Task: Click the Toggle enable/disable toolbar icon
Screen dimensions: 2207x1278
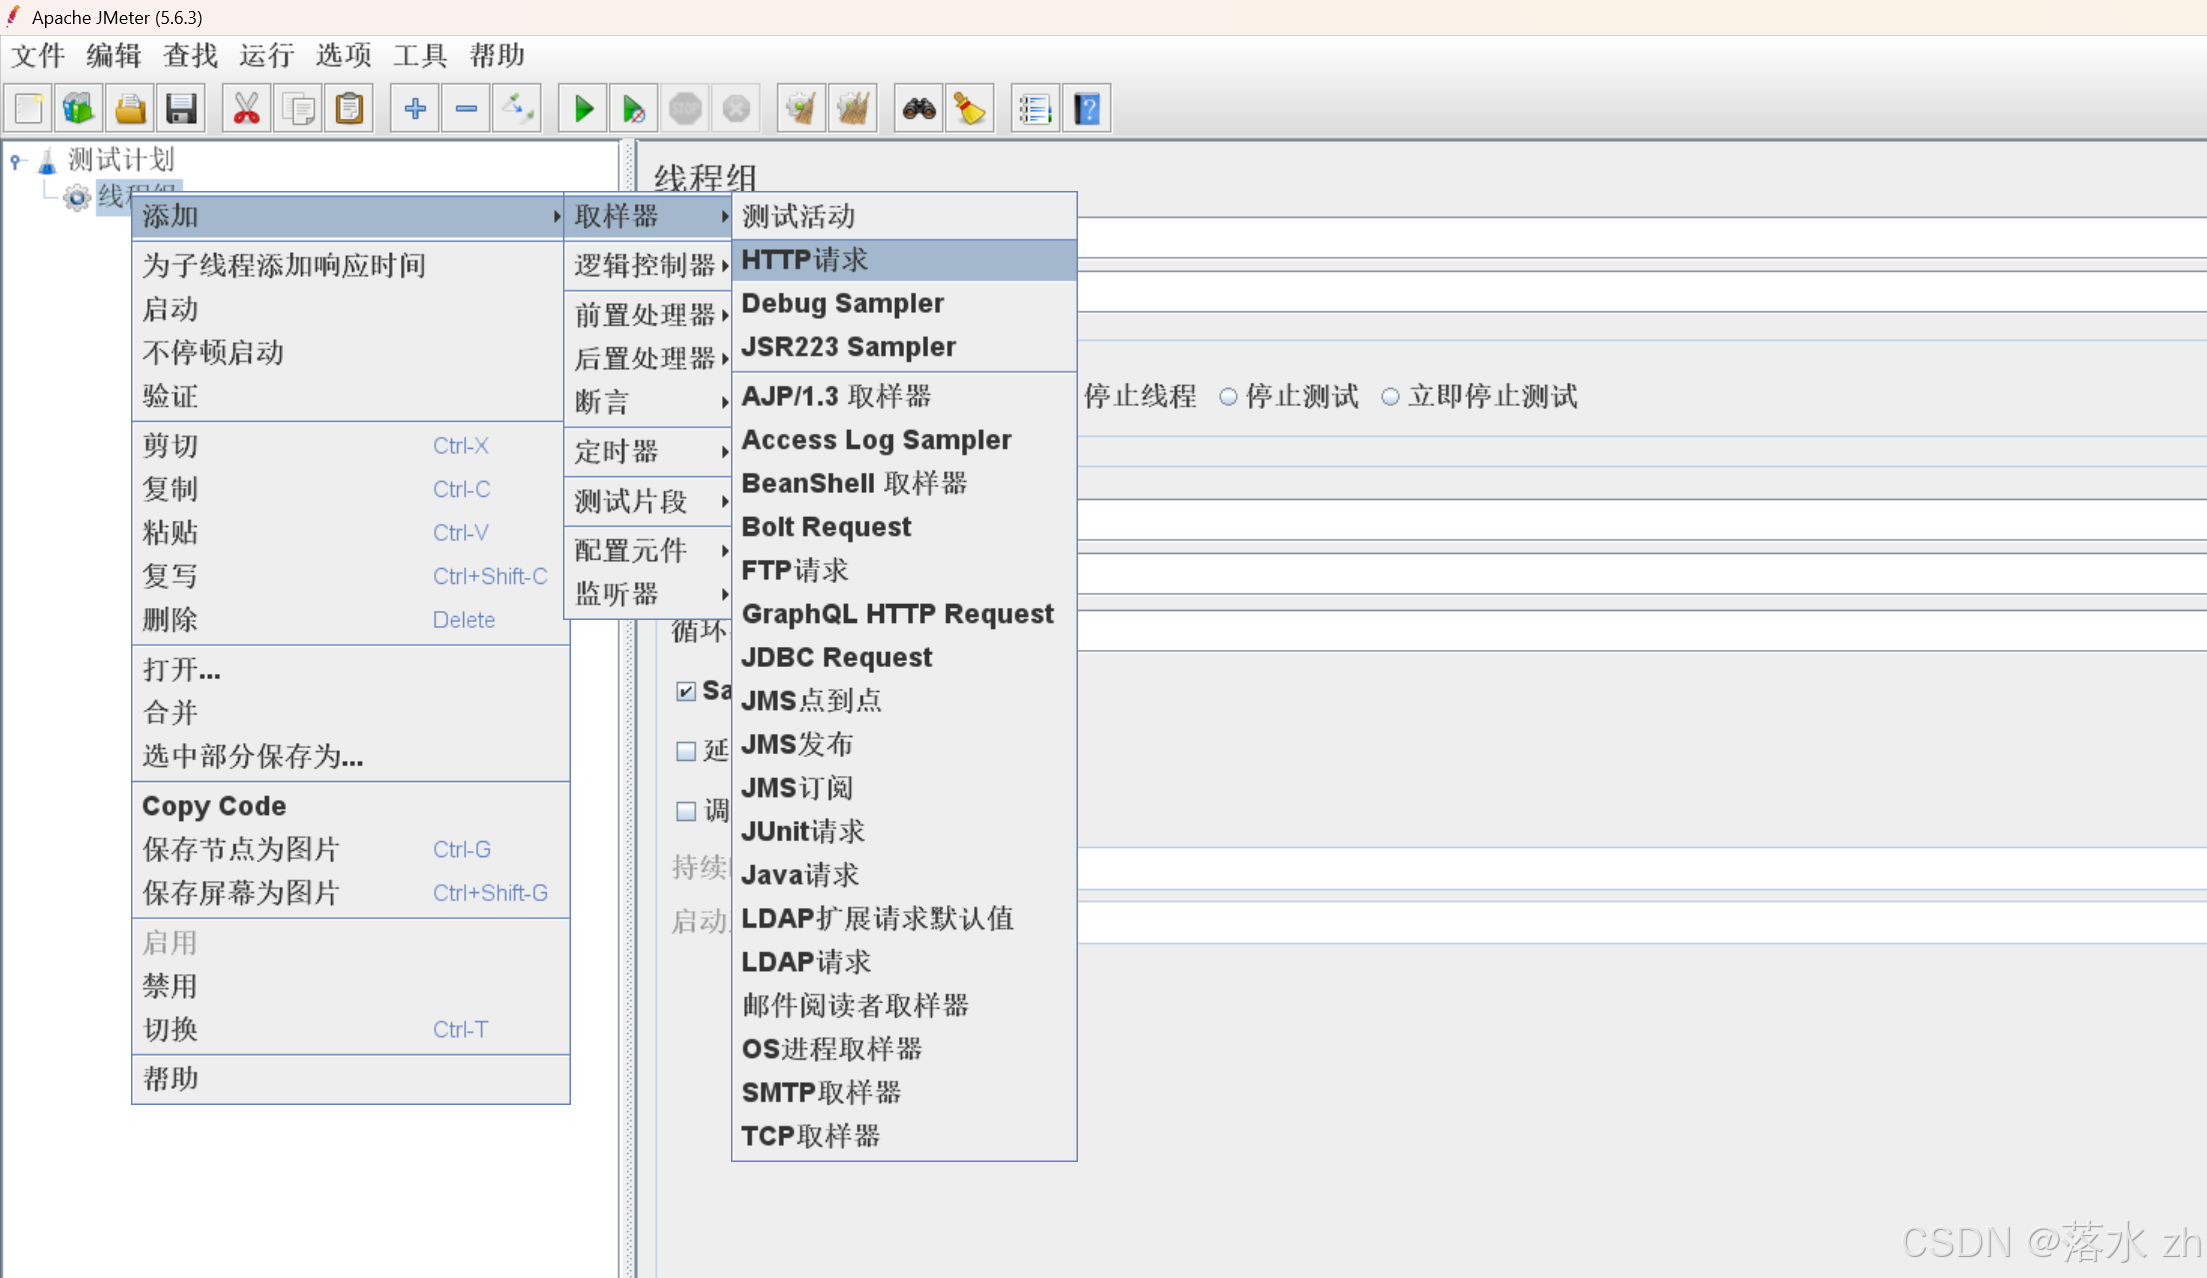Action: point(517,108)
